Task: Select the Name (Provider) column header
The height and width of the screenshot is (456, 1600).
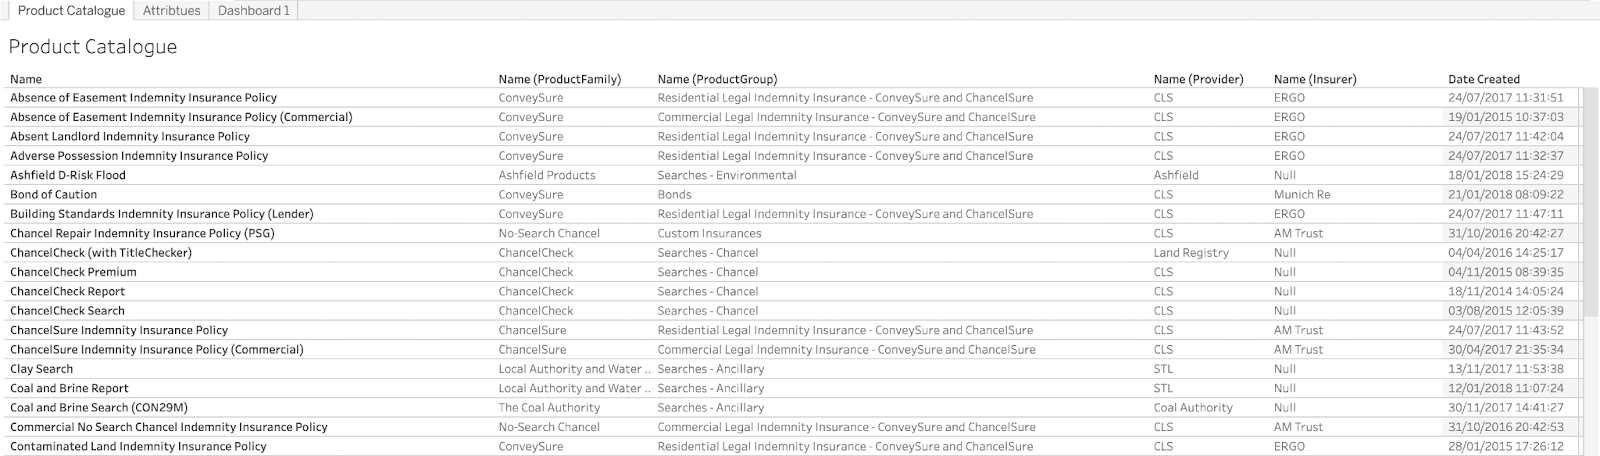Action: [1198, 79]
